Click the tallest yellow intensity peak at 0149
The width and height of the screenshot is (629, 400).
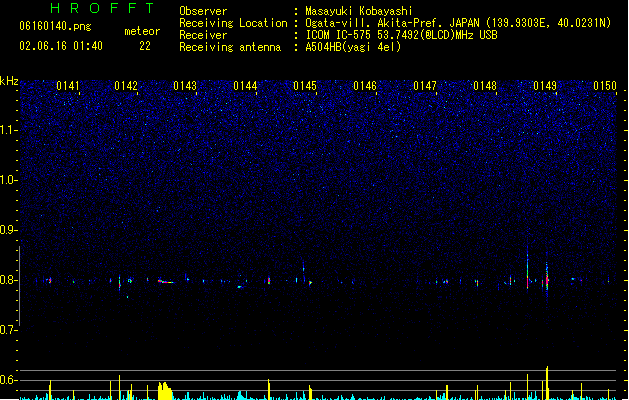coord(547,383)
